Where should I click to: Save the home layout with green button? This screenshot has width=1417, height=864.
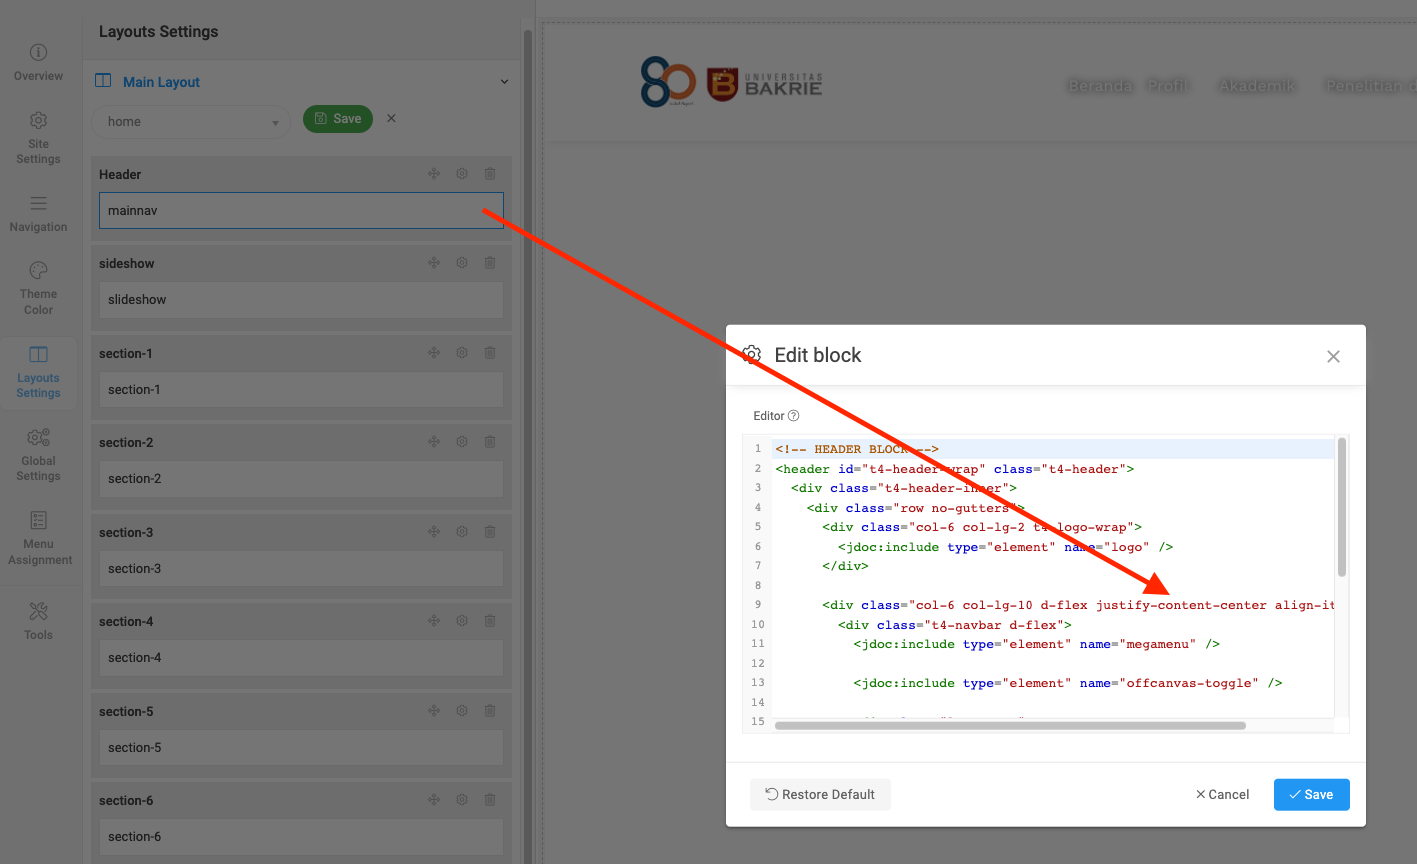tap(338, 119)
